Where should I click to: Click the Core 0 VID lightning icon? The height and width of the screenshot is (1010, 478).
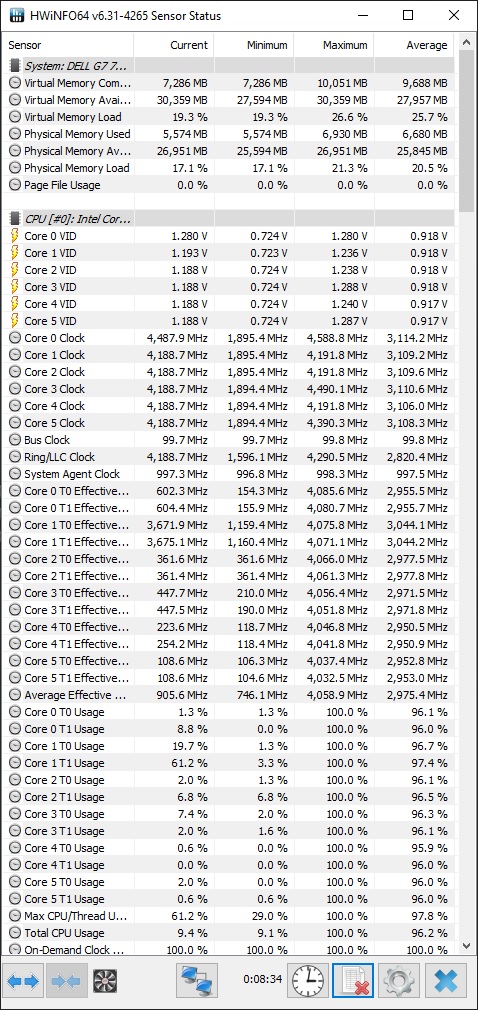[x=14, y=236]
